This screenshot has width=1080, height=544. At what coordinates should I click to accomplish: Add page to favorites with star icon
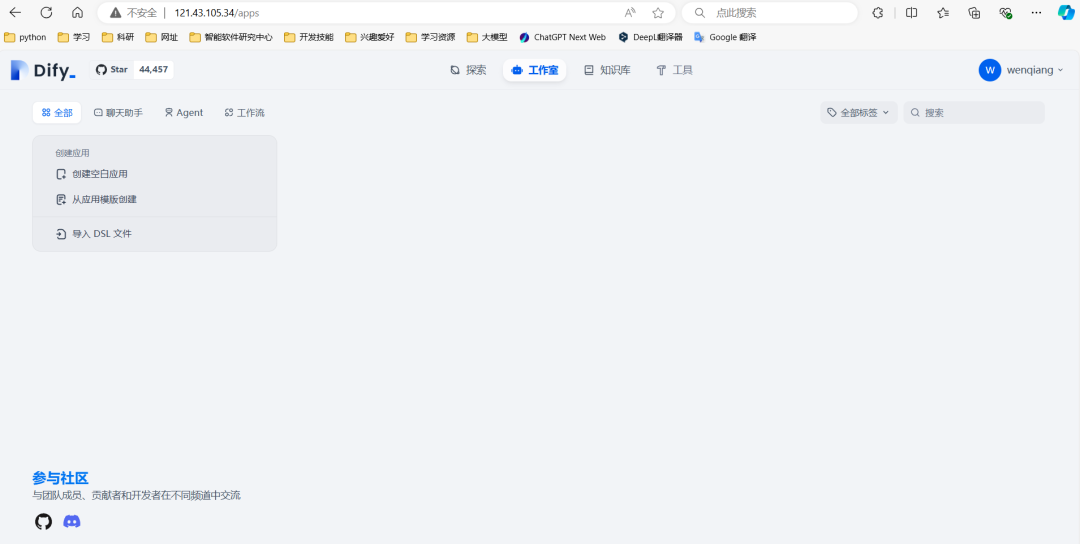click(x=658, y=12)
